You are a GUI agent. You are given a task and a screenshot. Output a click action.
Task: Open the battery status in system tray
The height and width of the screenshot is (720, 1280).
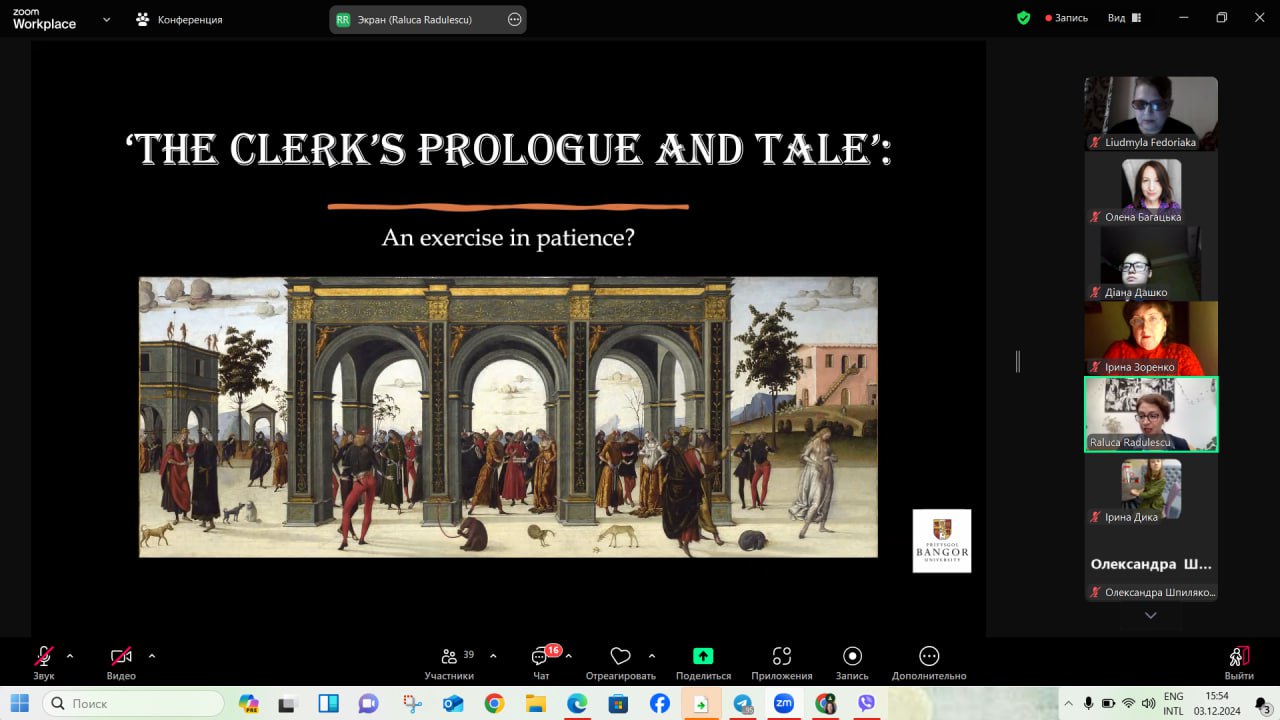(x=1109, y=703)
